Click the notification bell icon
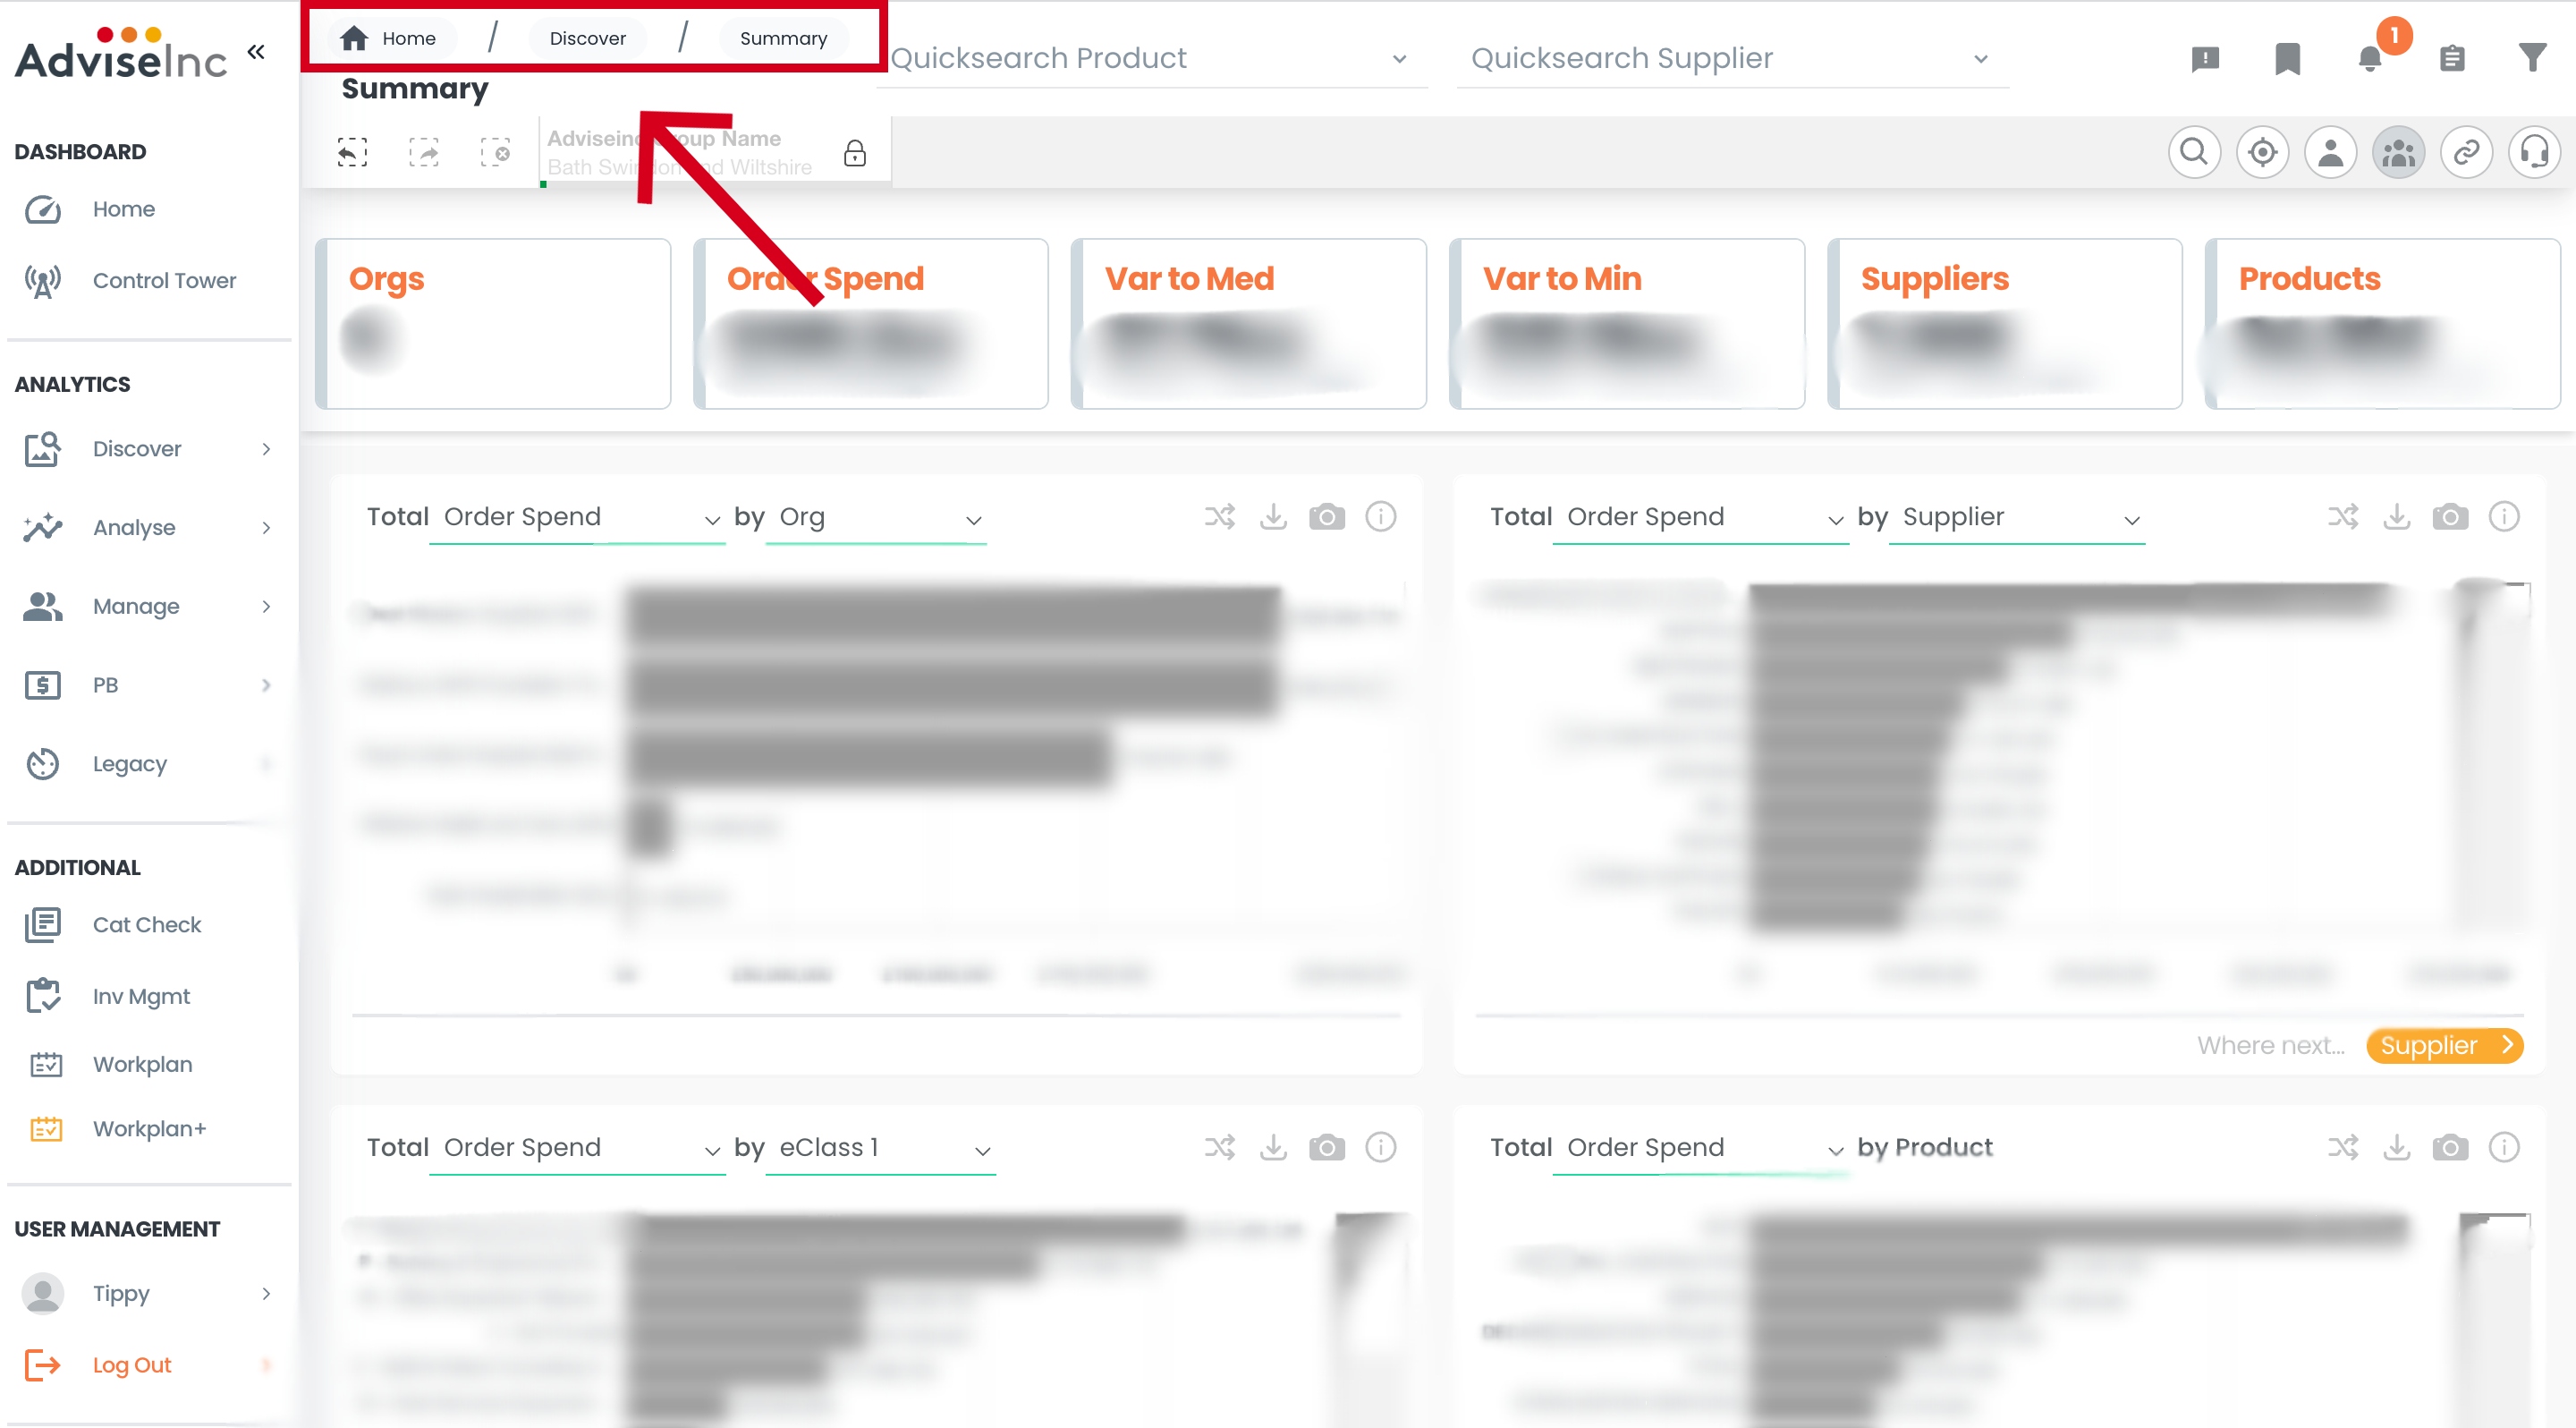 pyautogui.click(x=2369, y=58)
